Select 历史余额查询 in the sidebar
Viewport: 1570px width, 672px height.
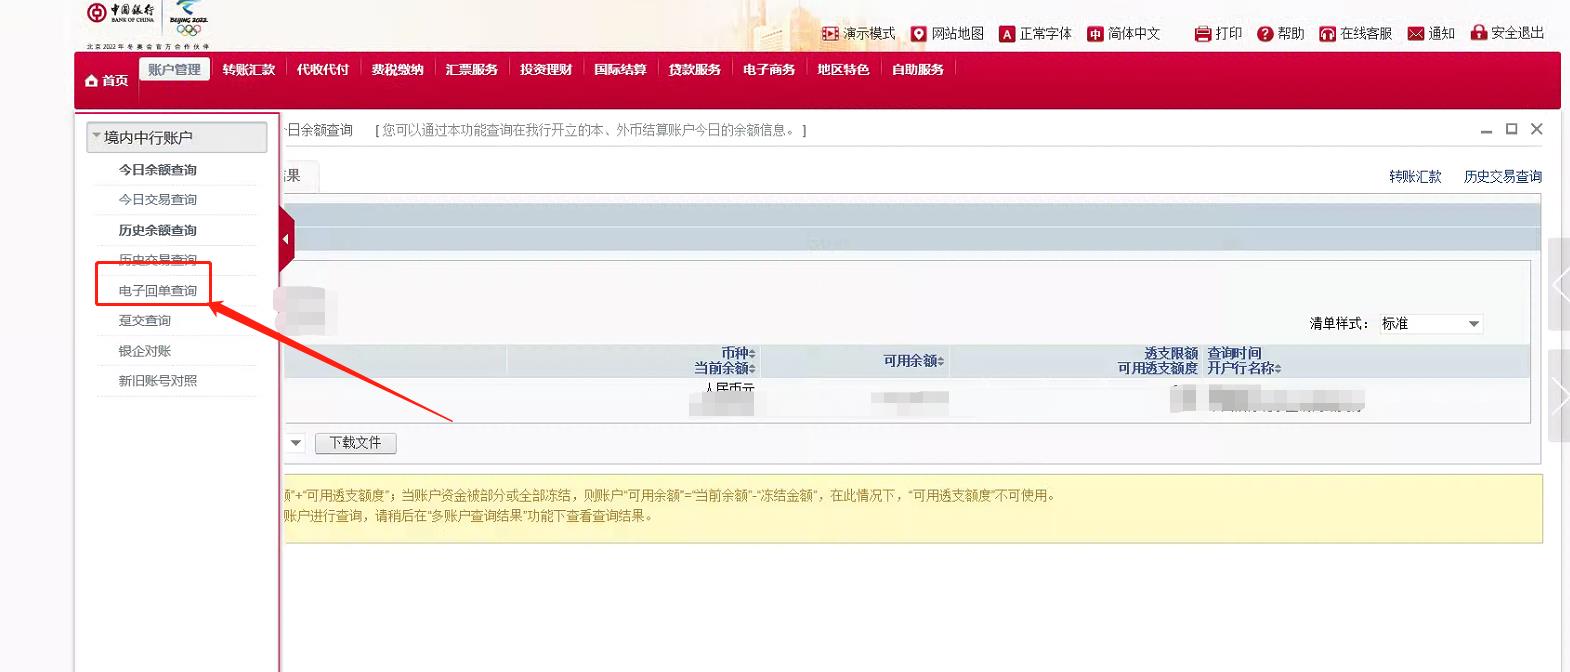pyautogui.click(x=157, y=230)
